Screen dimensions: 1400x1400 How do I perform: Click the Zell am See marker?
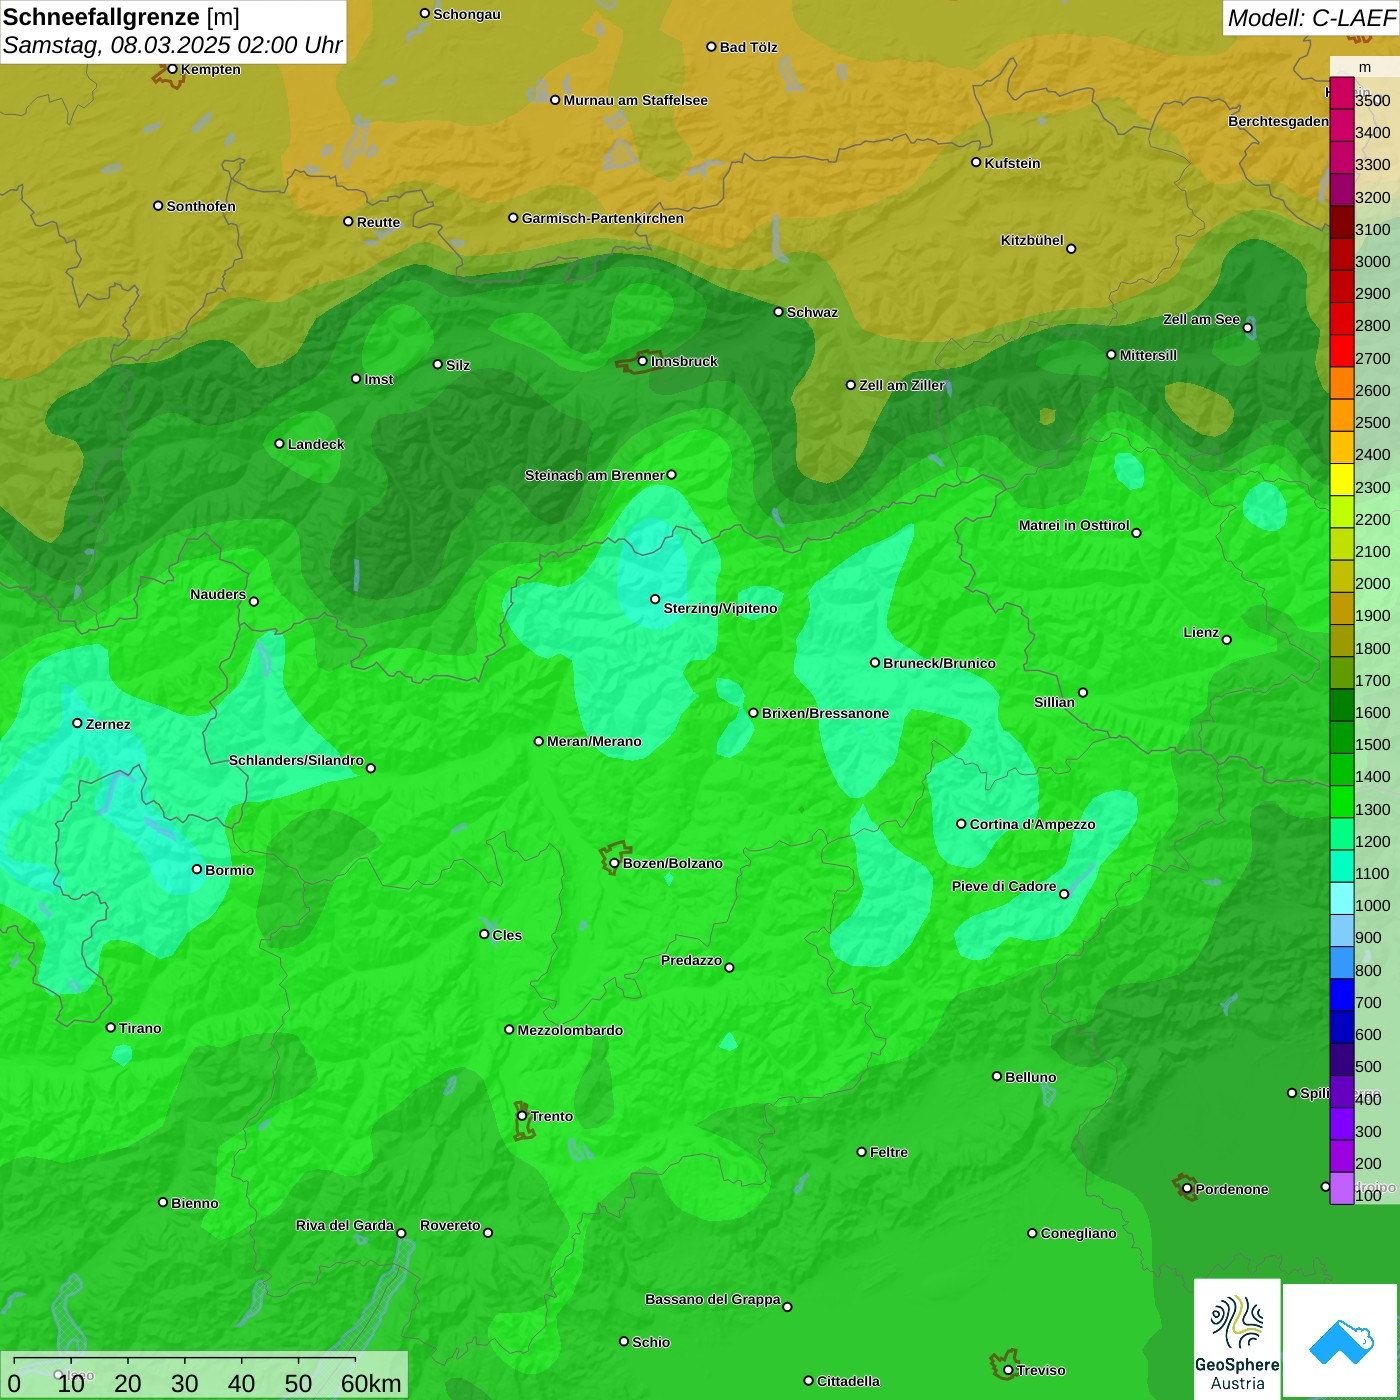[x=1247, y=328]
